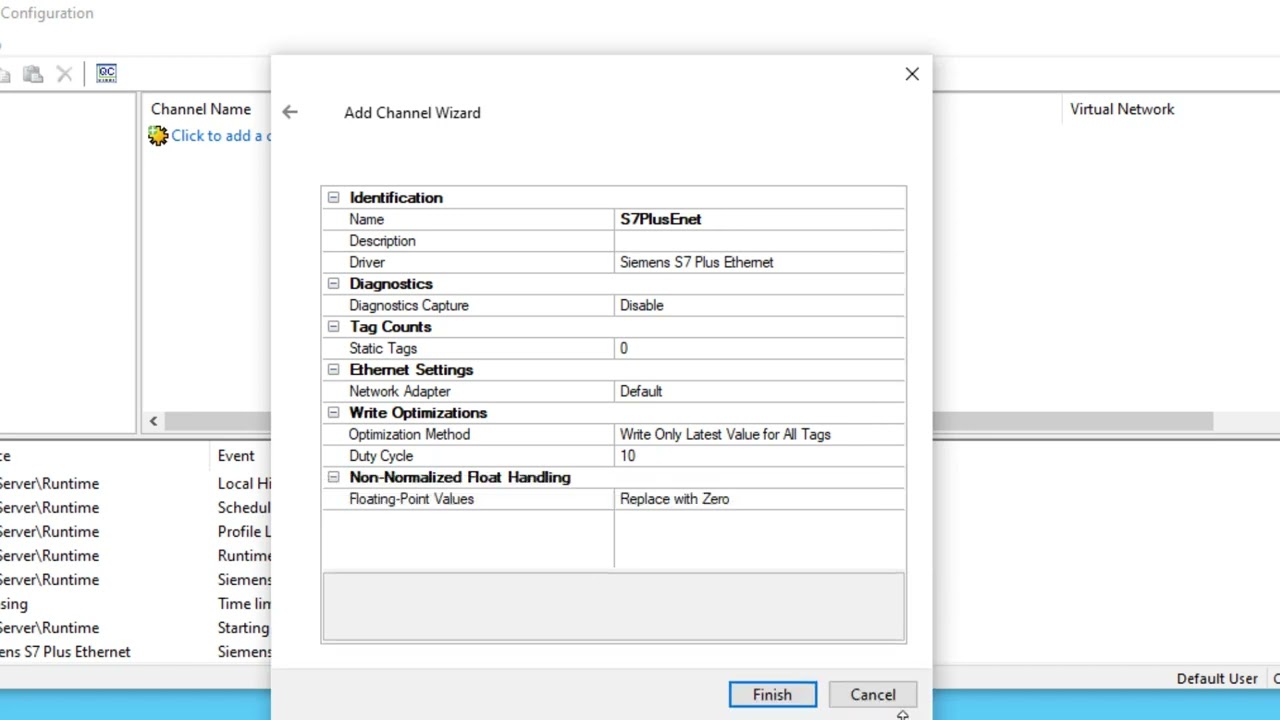The height and width of the screenshot is (720, 1280).
Task: Go back with the wizard's left arrow
Action: point(290,112)
